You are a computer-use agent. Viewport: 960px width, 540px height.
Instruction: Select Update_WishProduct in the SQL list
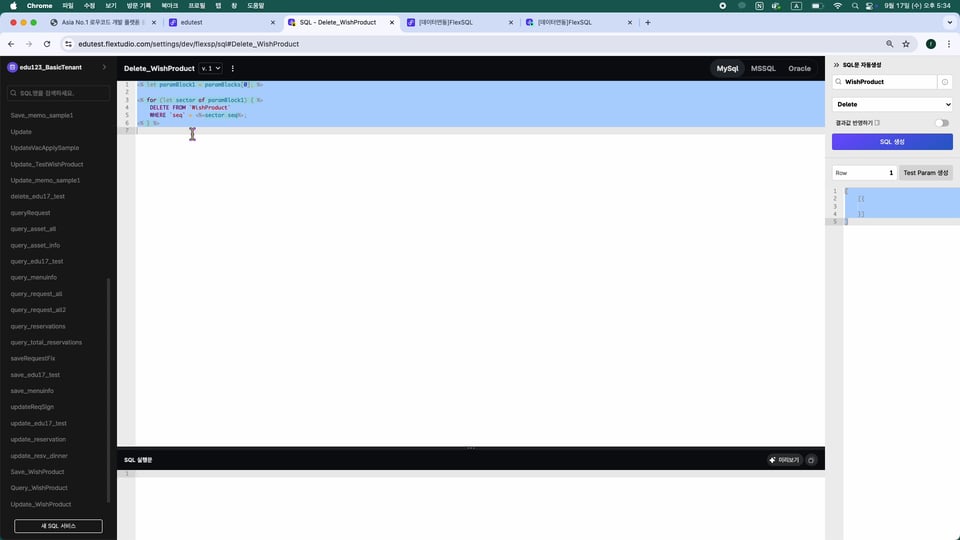pos(40,504)
